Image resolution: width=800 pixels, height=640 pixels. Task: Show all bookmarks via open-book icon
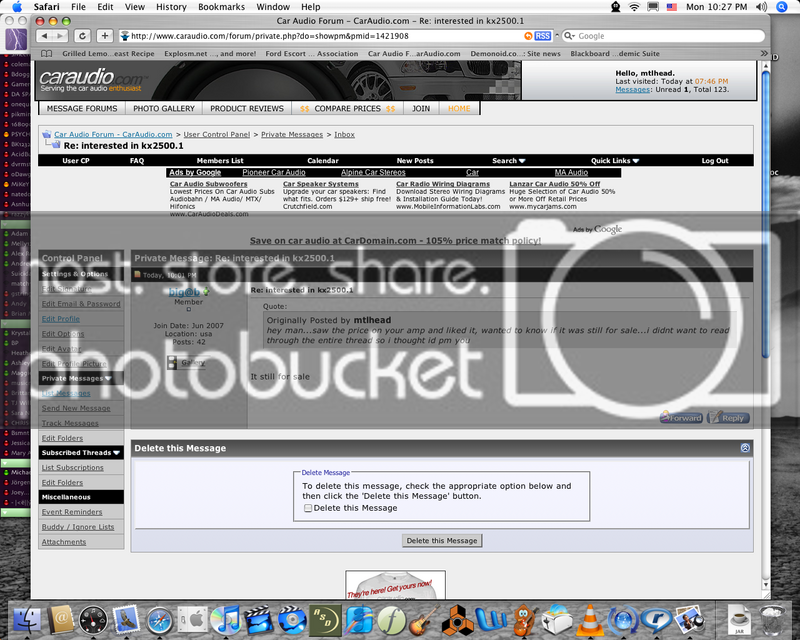(x=46, y=54)
